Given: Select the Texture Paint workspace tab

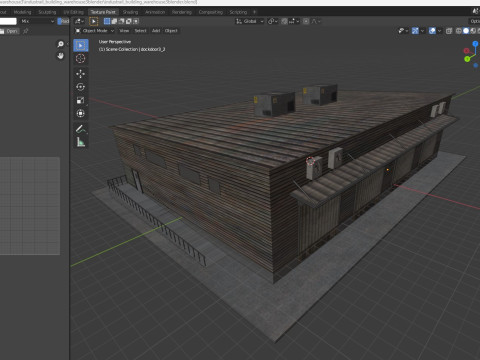Looking at the screenshot, I should 103,12.
